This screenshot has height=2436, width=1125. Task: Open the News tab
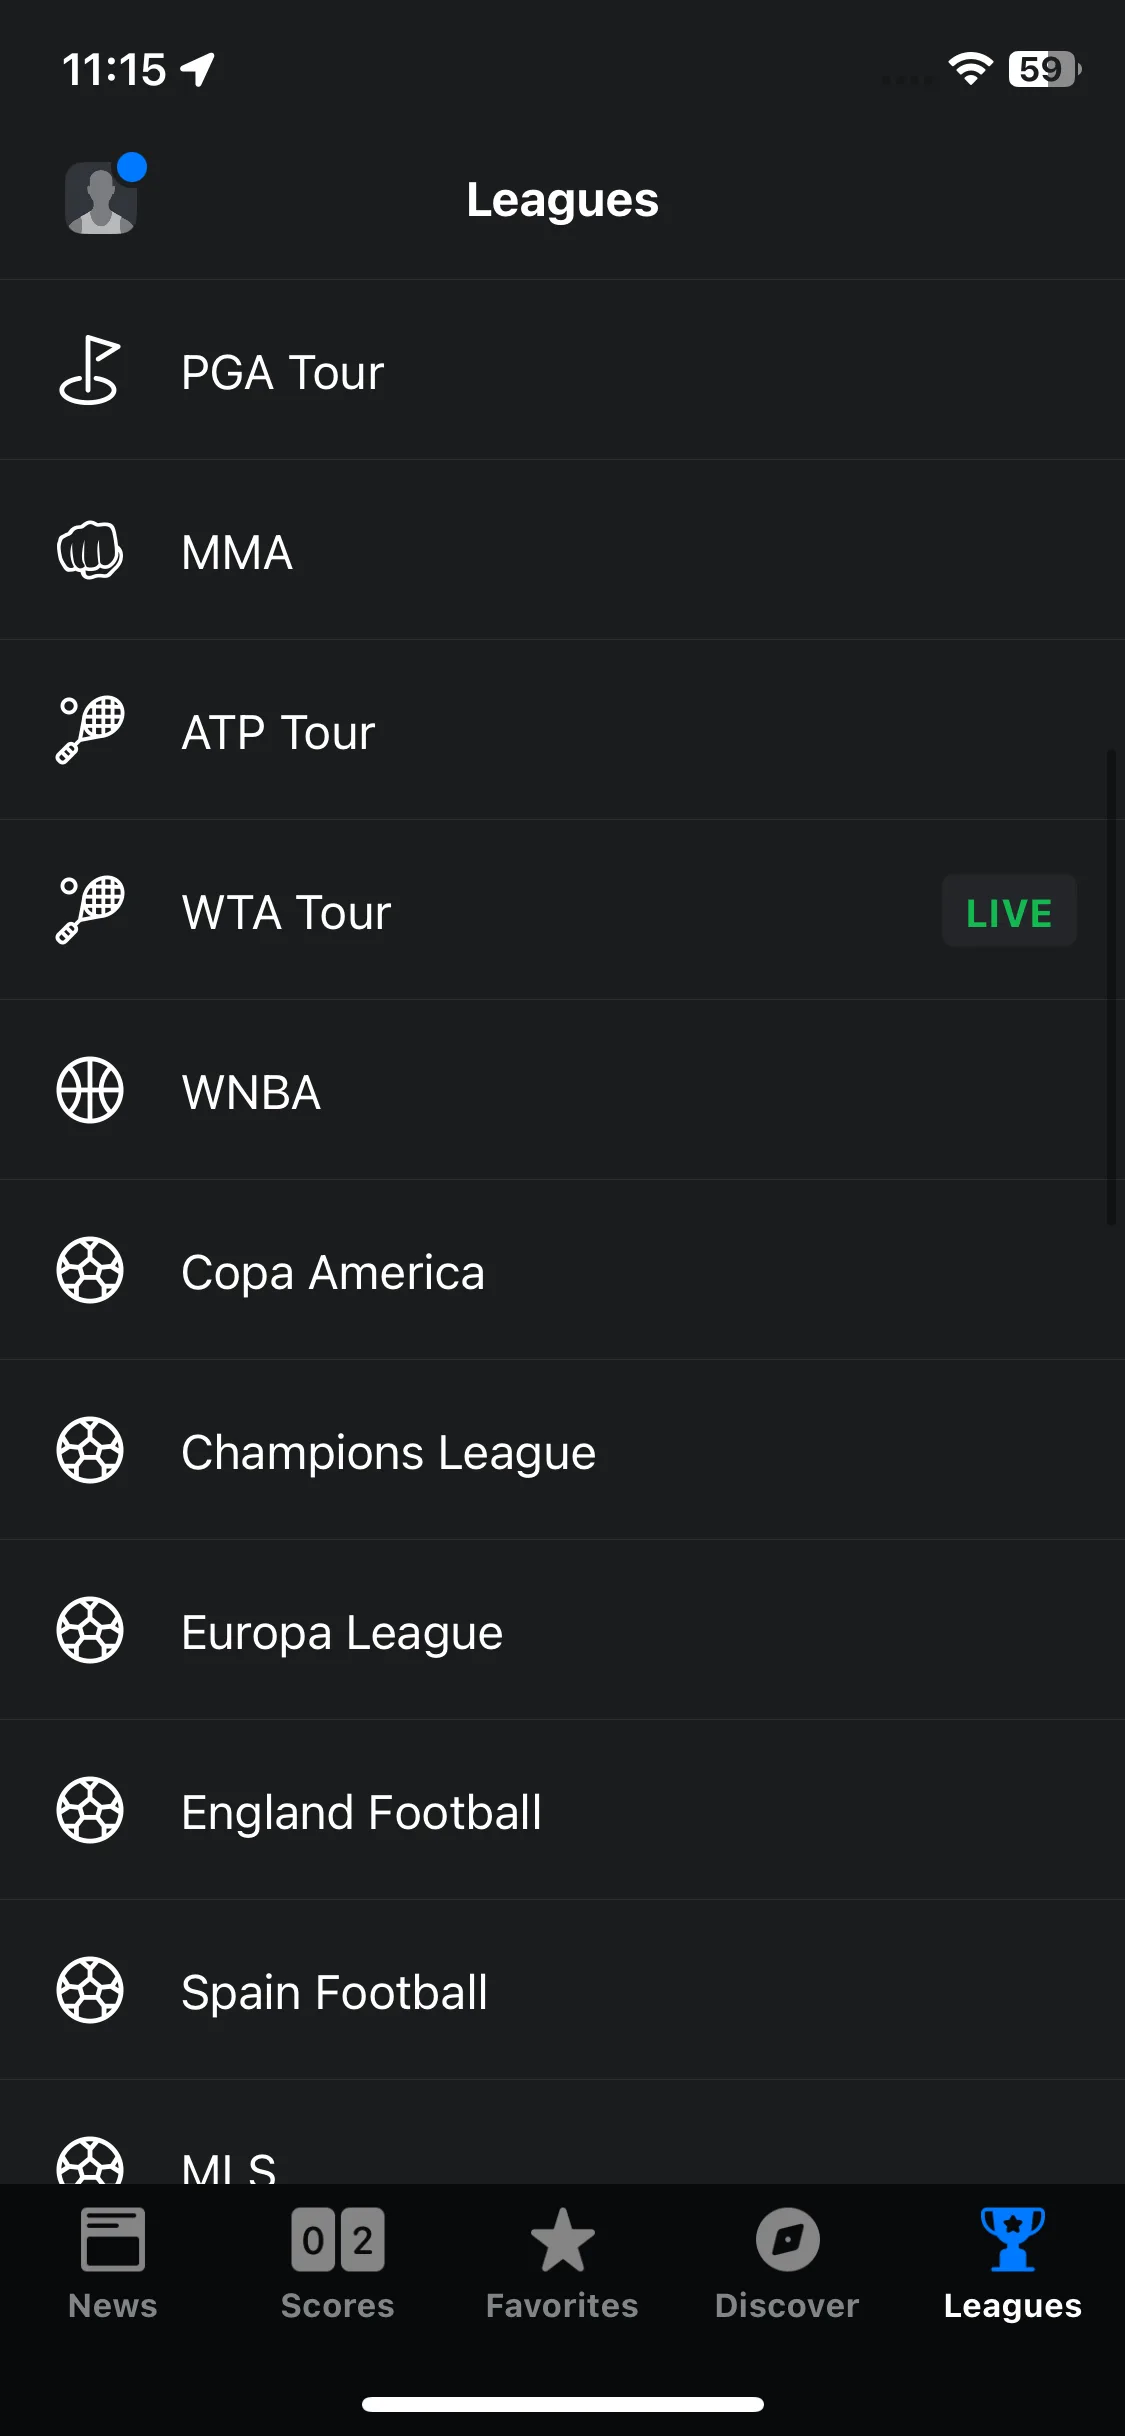click(113, 2264)
